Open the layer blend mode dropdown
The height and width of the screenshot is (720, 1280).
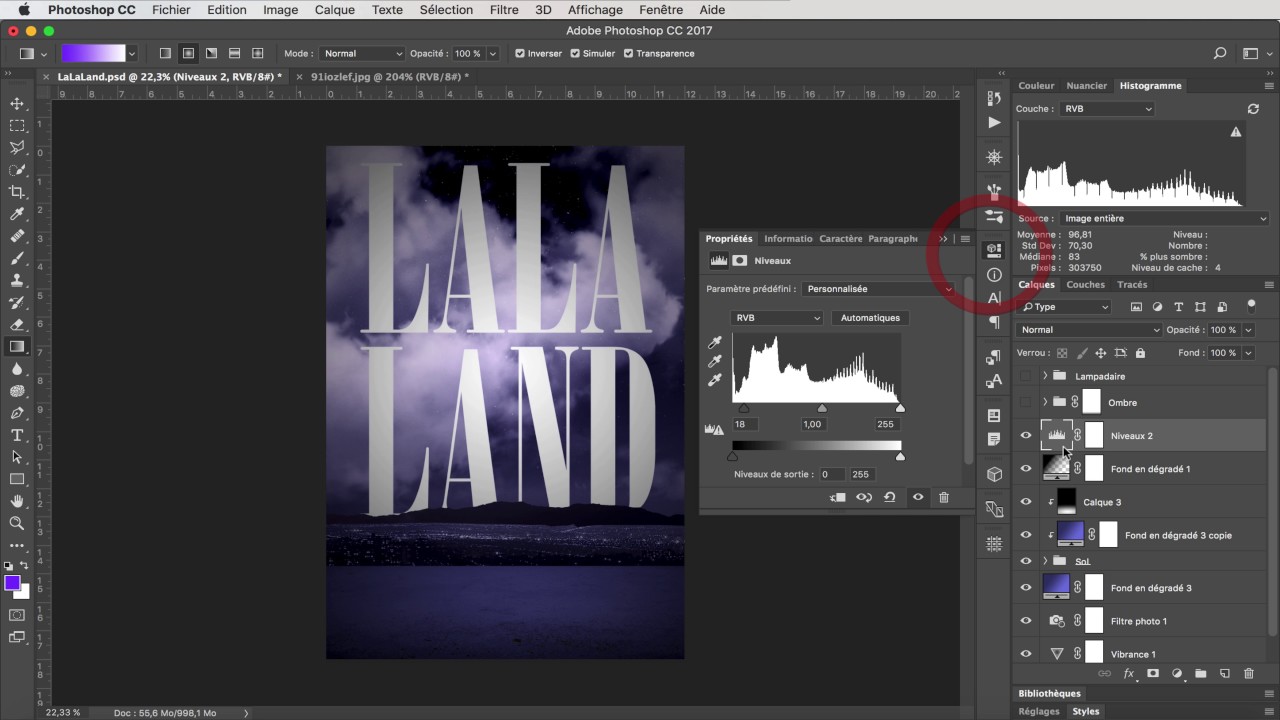click(x=1090, y=330)
